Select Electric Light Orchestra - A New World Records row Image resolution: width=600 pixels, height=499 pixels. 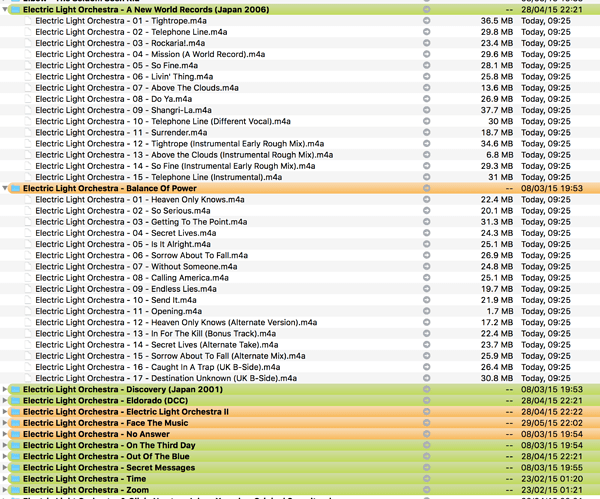[300, 10]
